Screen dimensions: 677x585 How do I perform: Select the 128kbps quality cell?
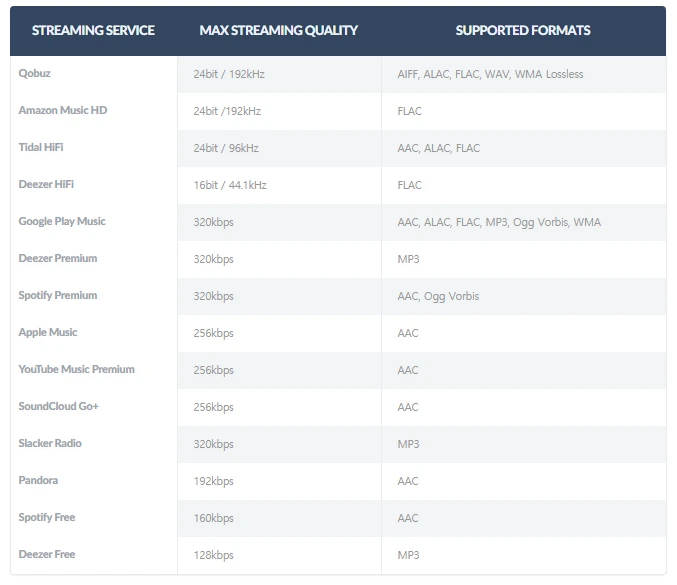coord(213,555)
